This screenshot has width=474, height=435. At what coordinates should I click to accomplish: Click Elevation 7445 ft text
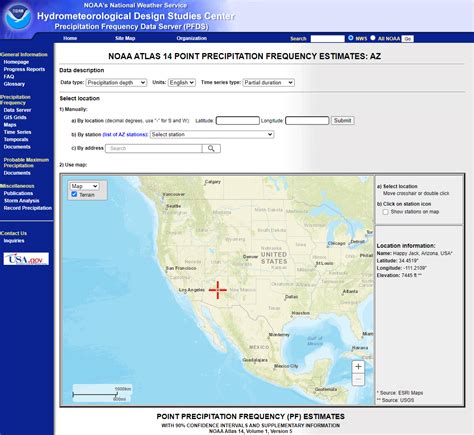[x=399, y=275]
